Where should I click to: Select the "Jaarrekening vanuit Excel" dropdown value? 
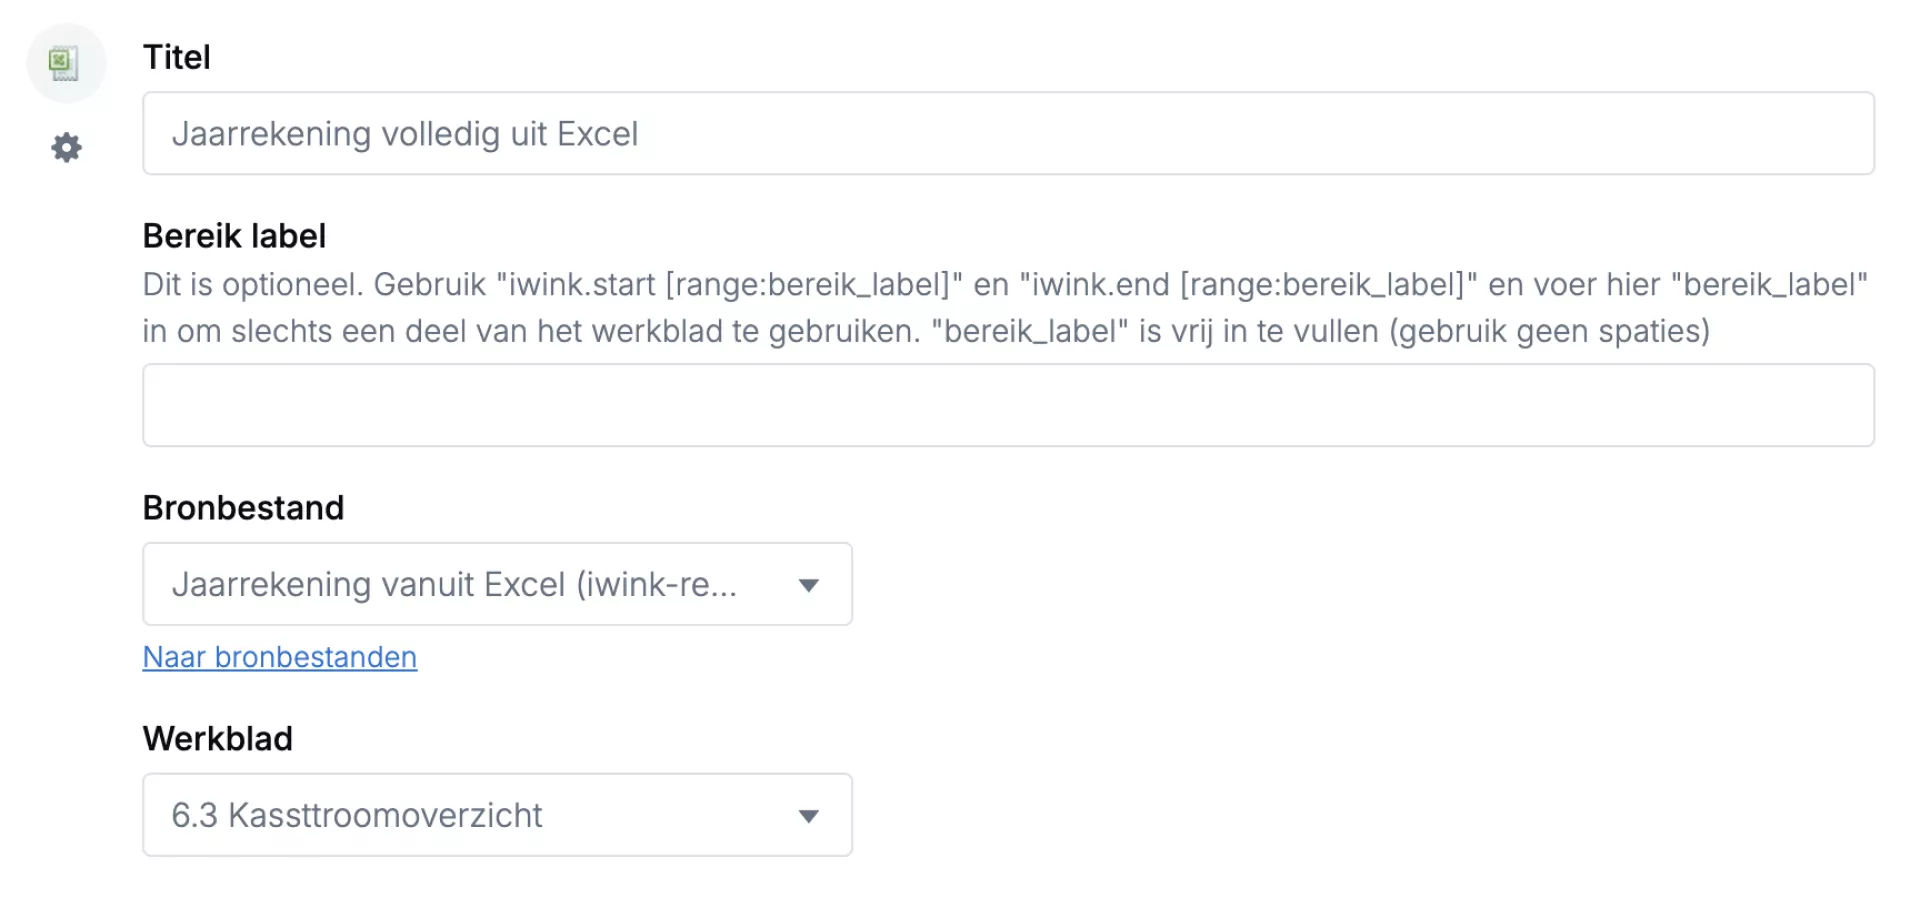click(454, 584)
